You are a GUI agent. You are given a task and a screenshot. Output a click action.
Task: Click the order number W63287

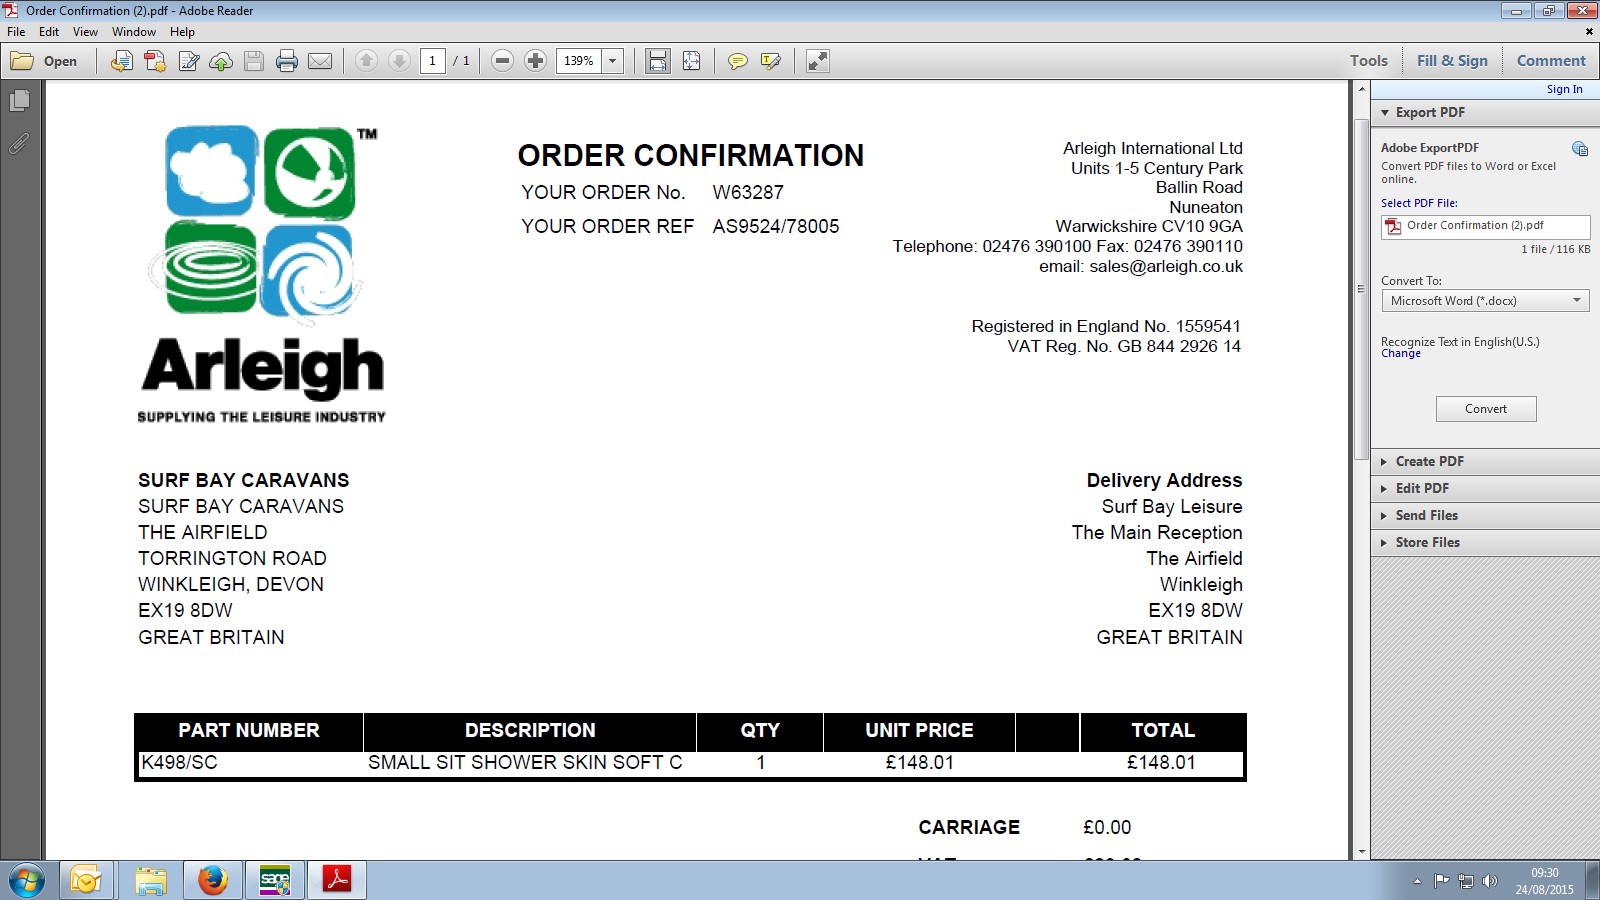click(748, 193)
